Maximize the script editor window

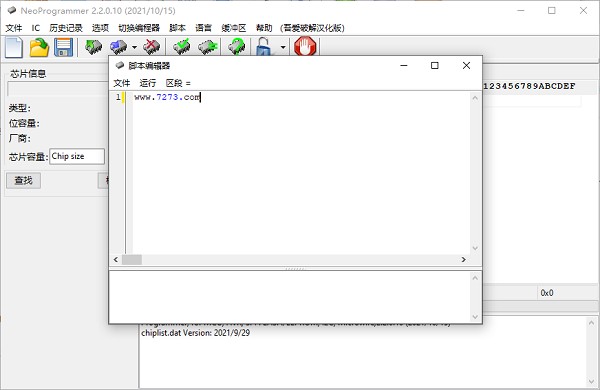(x=435, y=65)
